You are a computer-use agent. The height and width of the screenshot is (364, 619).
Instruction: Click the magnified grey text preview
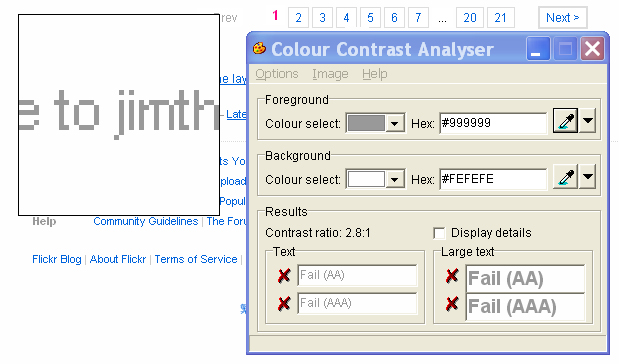(119, 115)
